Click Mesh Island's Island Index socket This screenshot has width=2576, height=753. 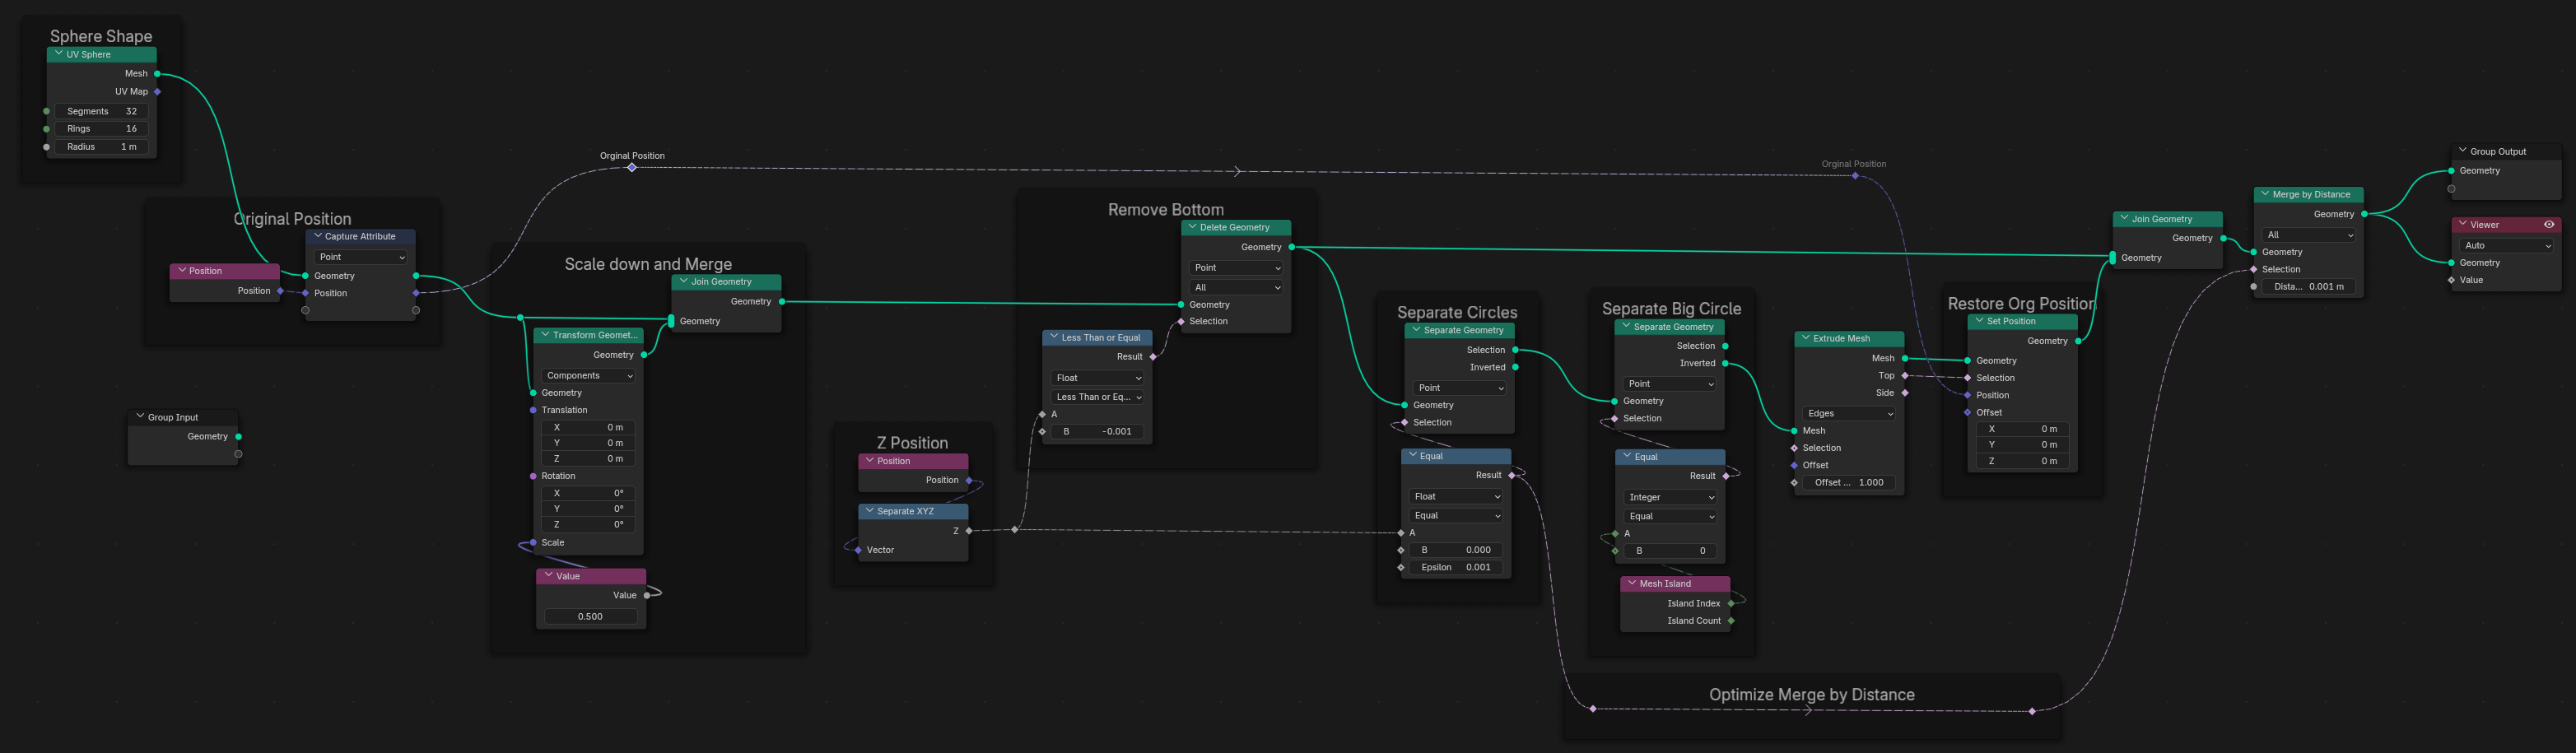point(1731,604)
